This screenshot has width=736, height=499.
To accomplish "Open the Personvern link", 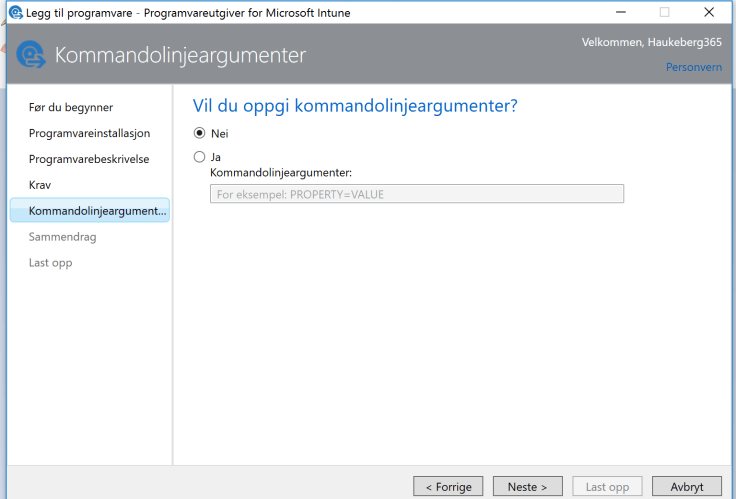I will (x=694, y=67).
